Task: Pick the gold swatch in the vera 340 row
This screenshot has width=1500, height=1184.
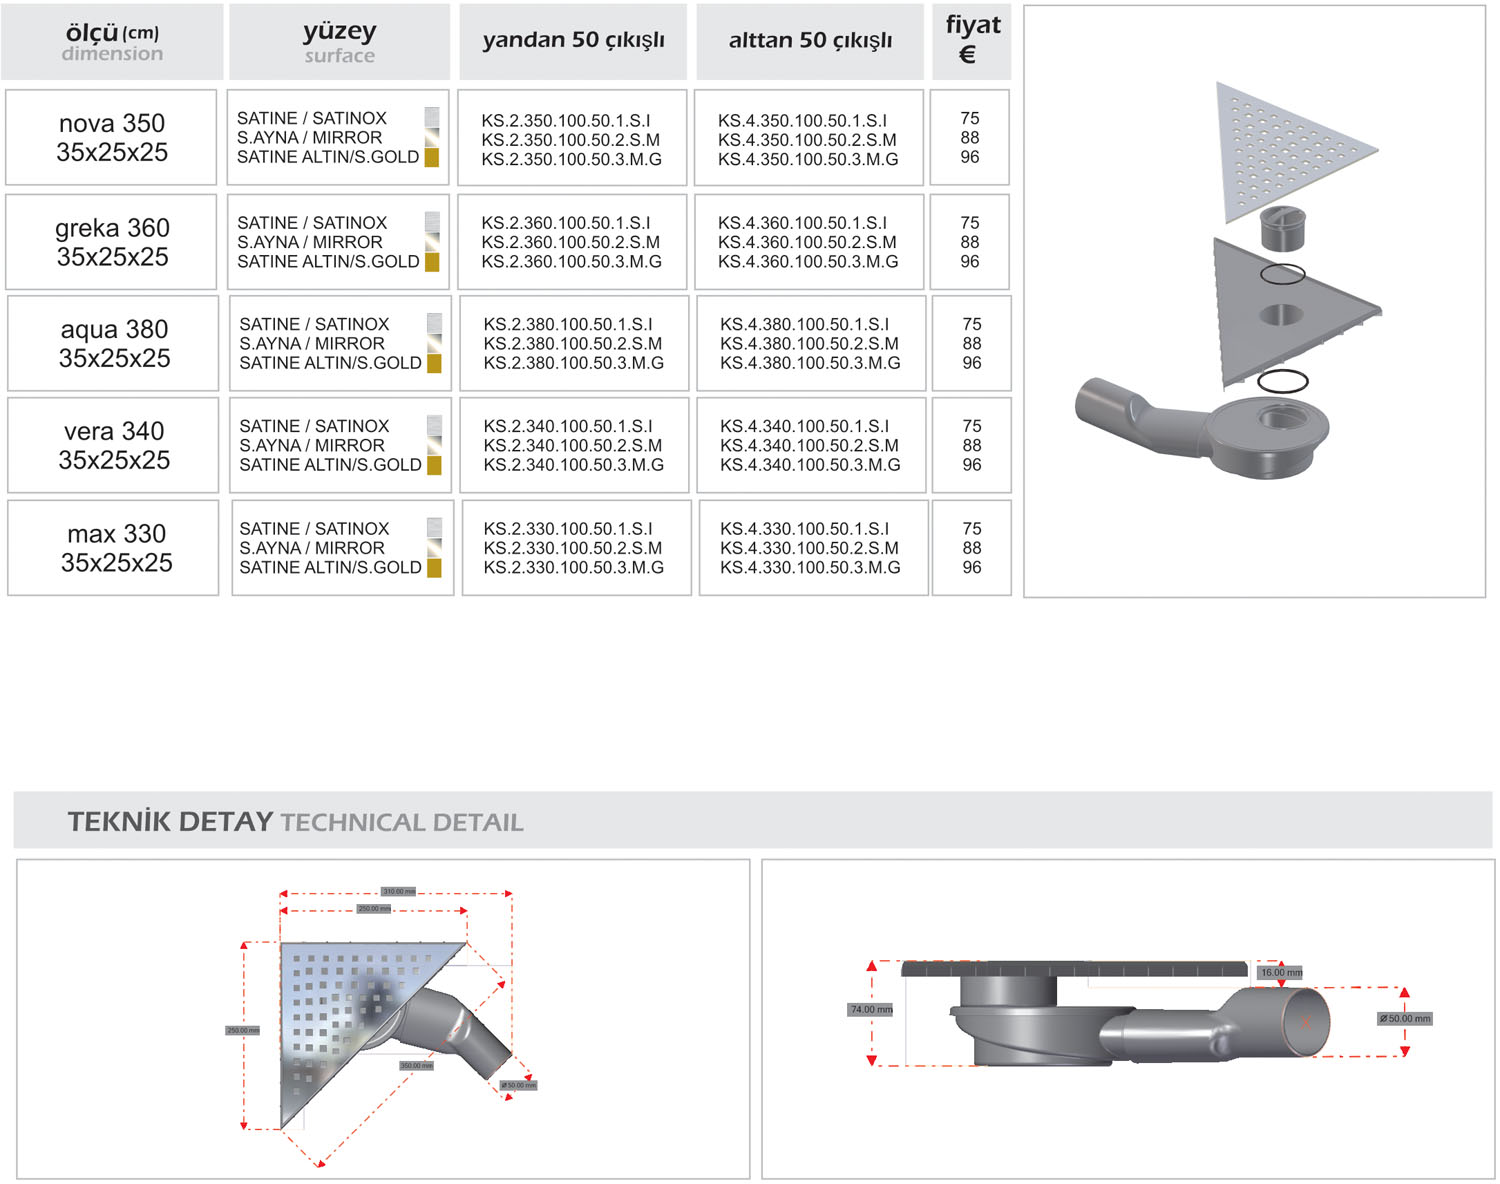Action: (x=434, y=465)
